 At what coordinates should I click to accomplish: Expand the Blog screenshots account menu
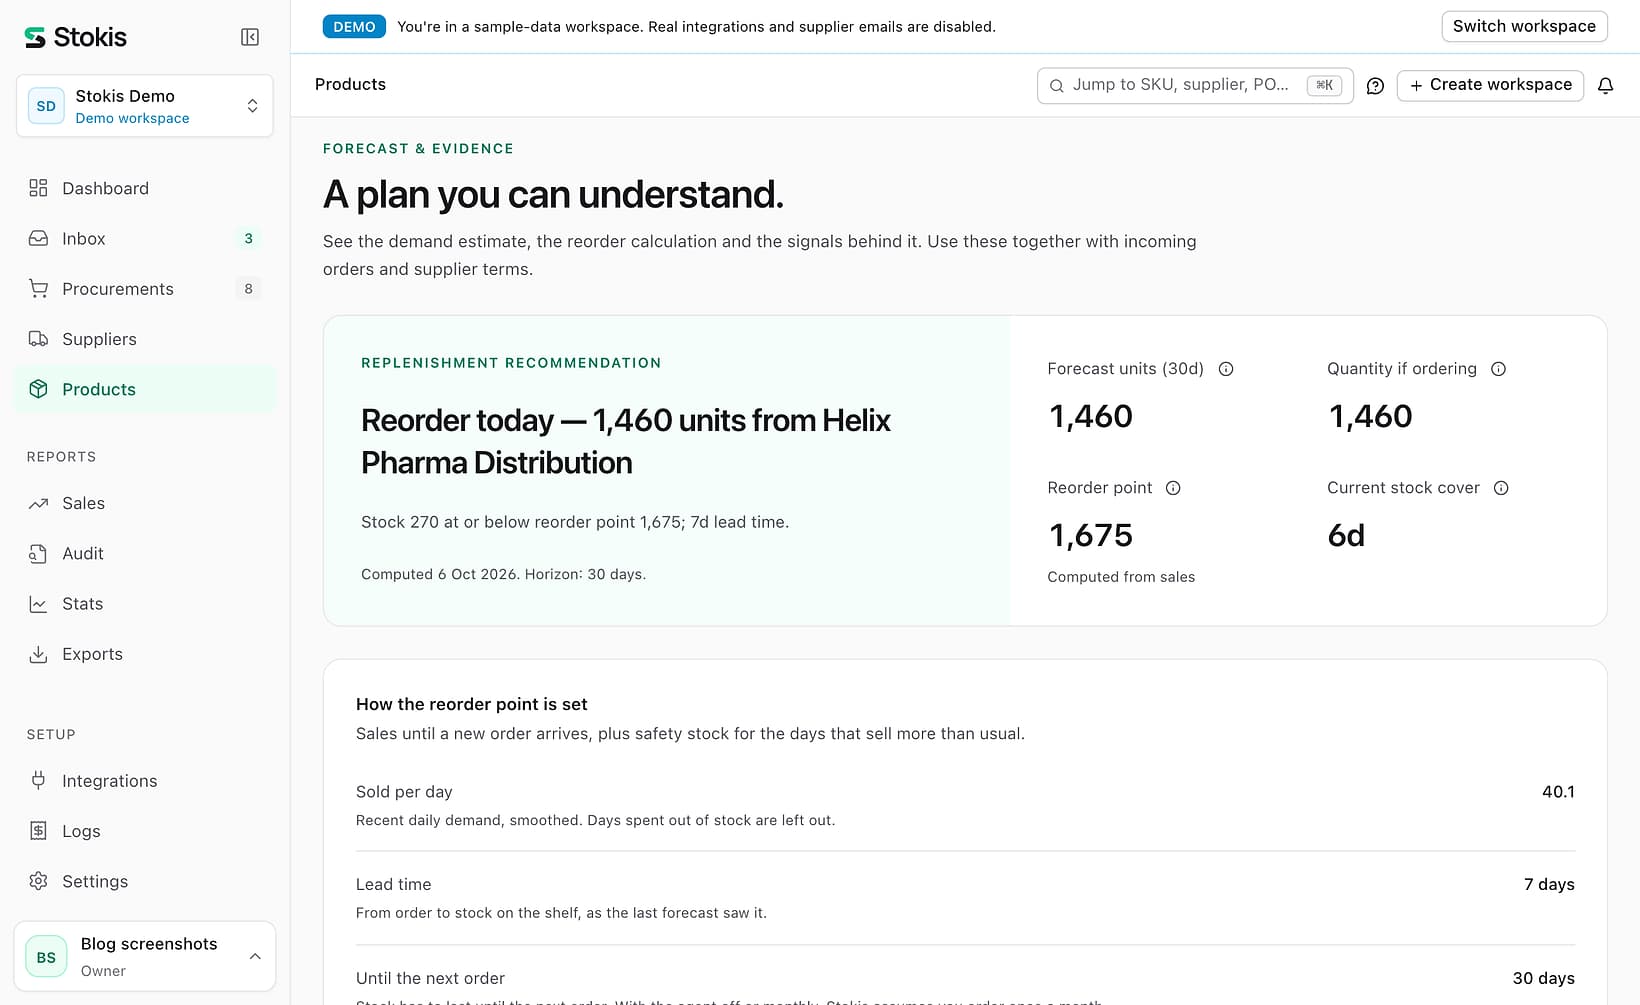[x=145, y=957]
